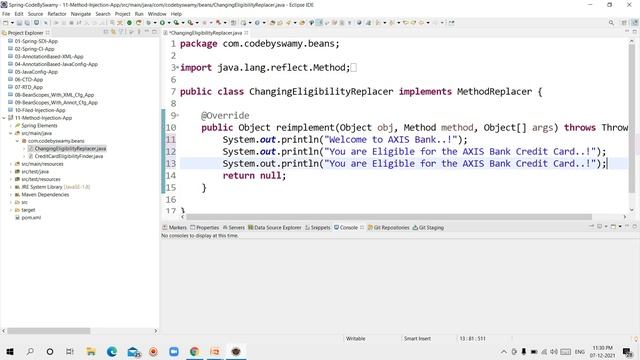The width and height of the screenshot is (640, 360).
Task: Show hidden tray icons chevron
Action: [x=504, y=351]
